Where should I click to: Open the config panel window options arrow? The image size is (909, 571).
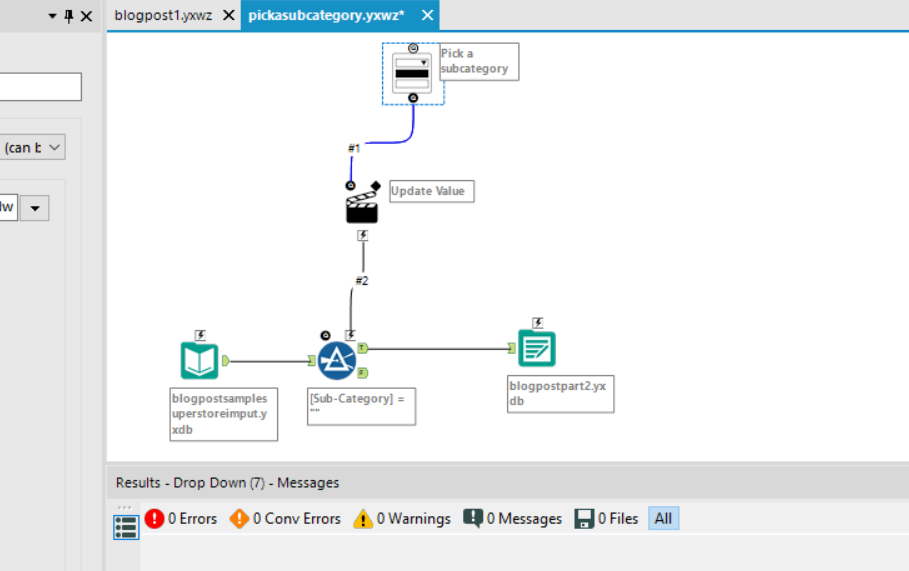pos(52,16)
